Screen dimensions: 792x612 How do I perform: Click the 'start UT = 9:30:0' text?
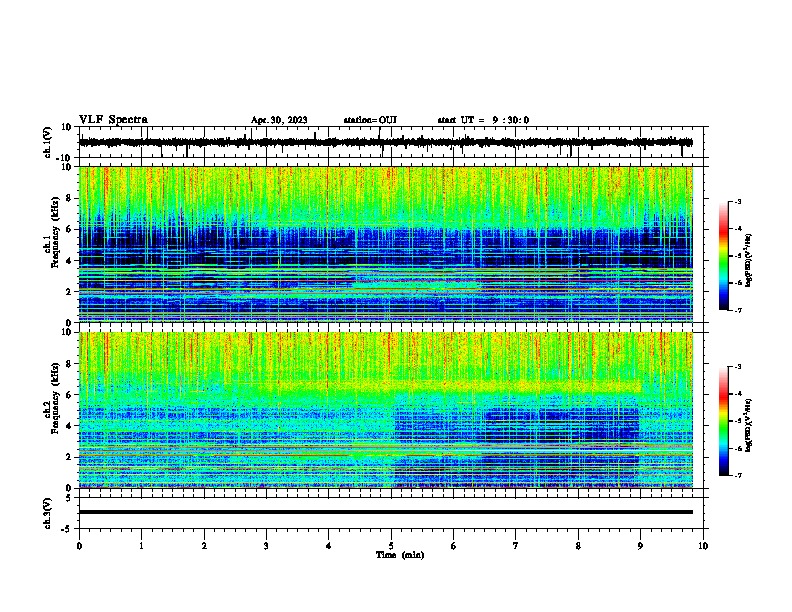(x=483, y=120)
